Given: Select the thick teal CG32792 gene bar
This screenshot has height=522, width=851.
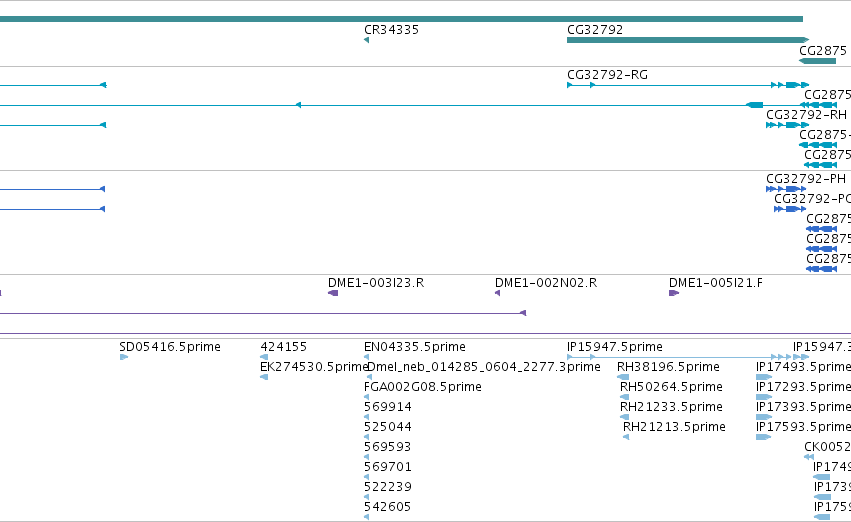Looking at the screenshot, I should coord(688,40).
